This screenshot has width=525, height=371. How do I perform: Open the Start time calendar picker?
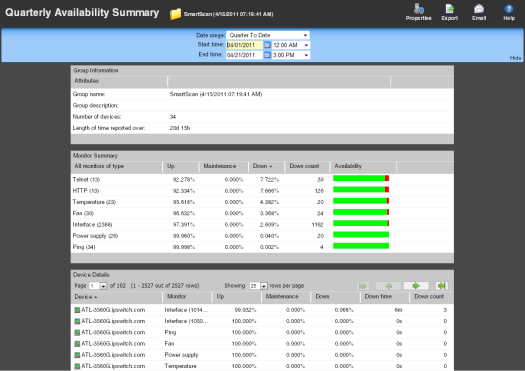point(267,45)
